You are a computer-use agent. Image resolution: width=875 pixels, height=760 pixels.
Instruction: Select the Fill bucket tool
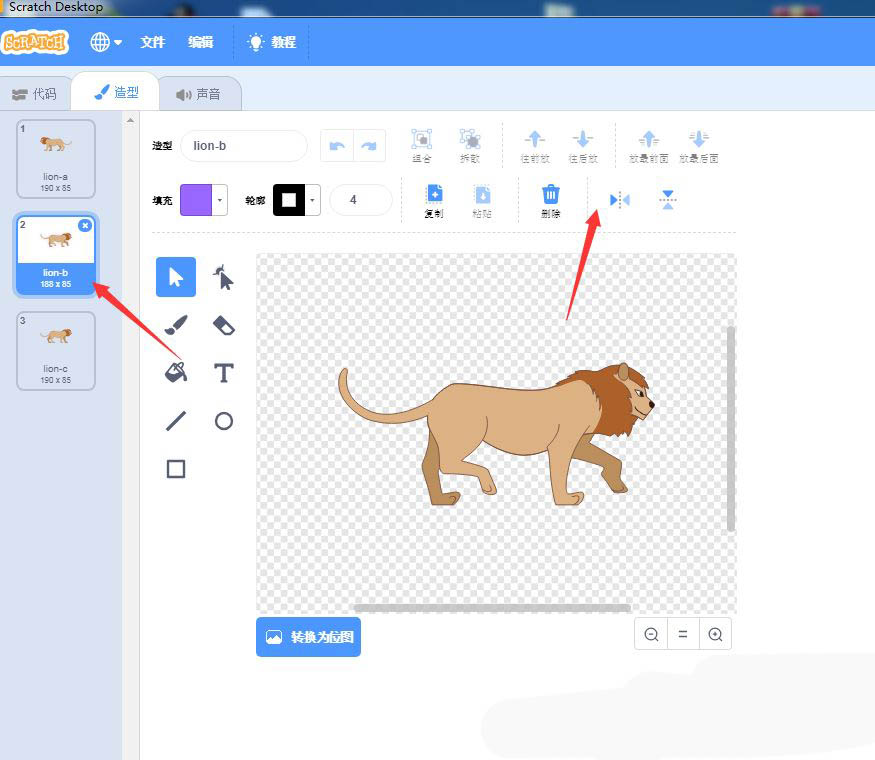176,372
